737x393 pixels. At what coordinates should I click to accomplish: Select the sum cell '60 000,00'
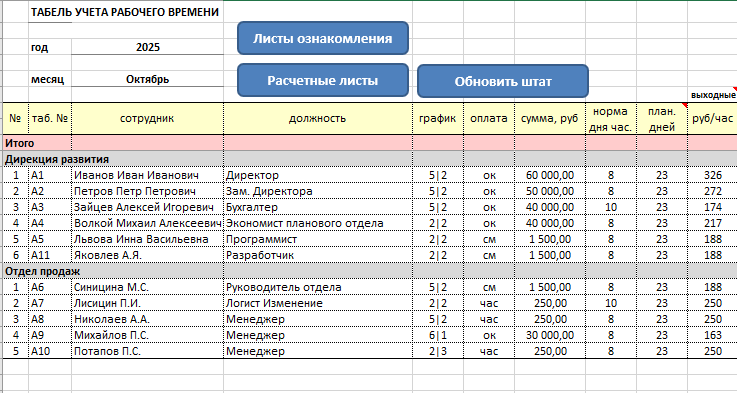pyautogui.click(x=549, y=175)
